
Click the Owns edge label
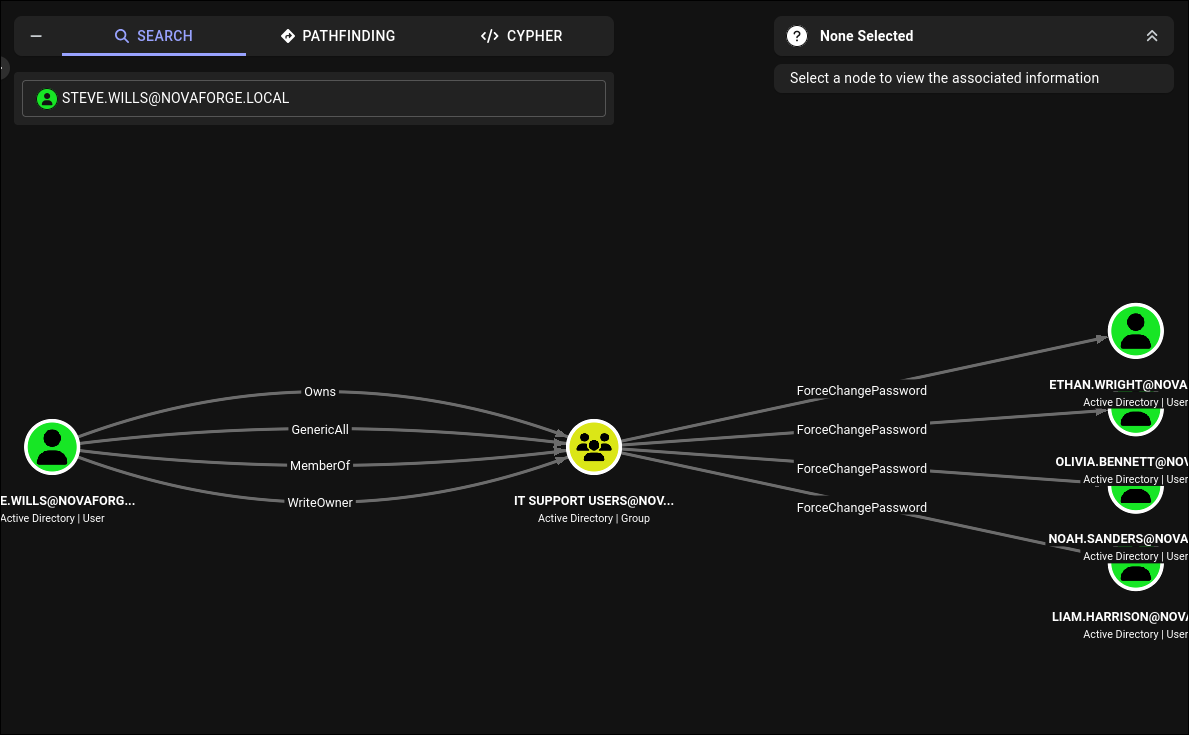pyautogui.click(x=320, y=391)
